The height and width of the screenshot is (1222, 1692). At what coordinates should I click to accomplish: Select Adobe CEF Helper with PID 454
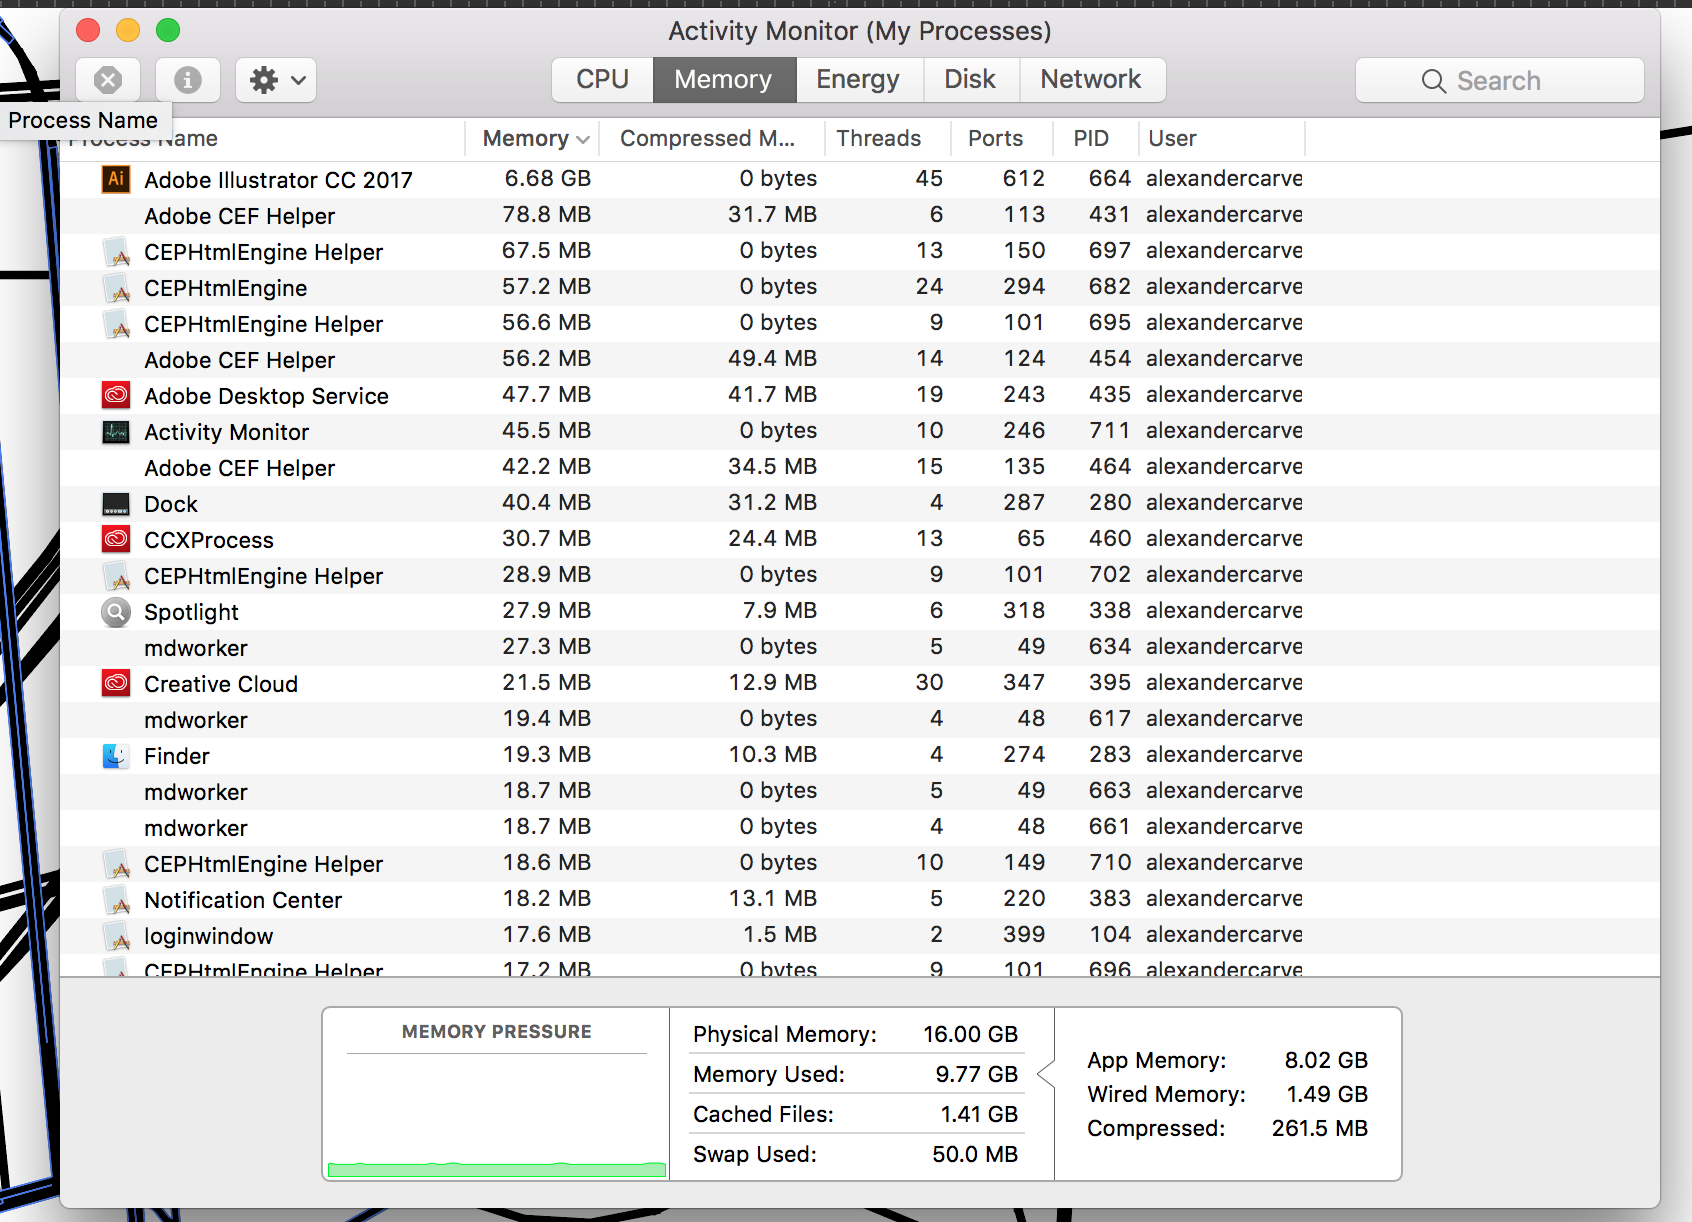point(860,359)
